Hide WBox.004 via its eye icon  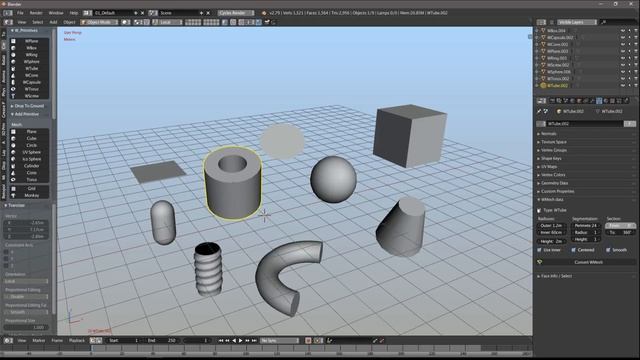623,31
